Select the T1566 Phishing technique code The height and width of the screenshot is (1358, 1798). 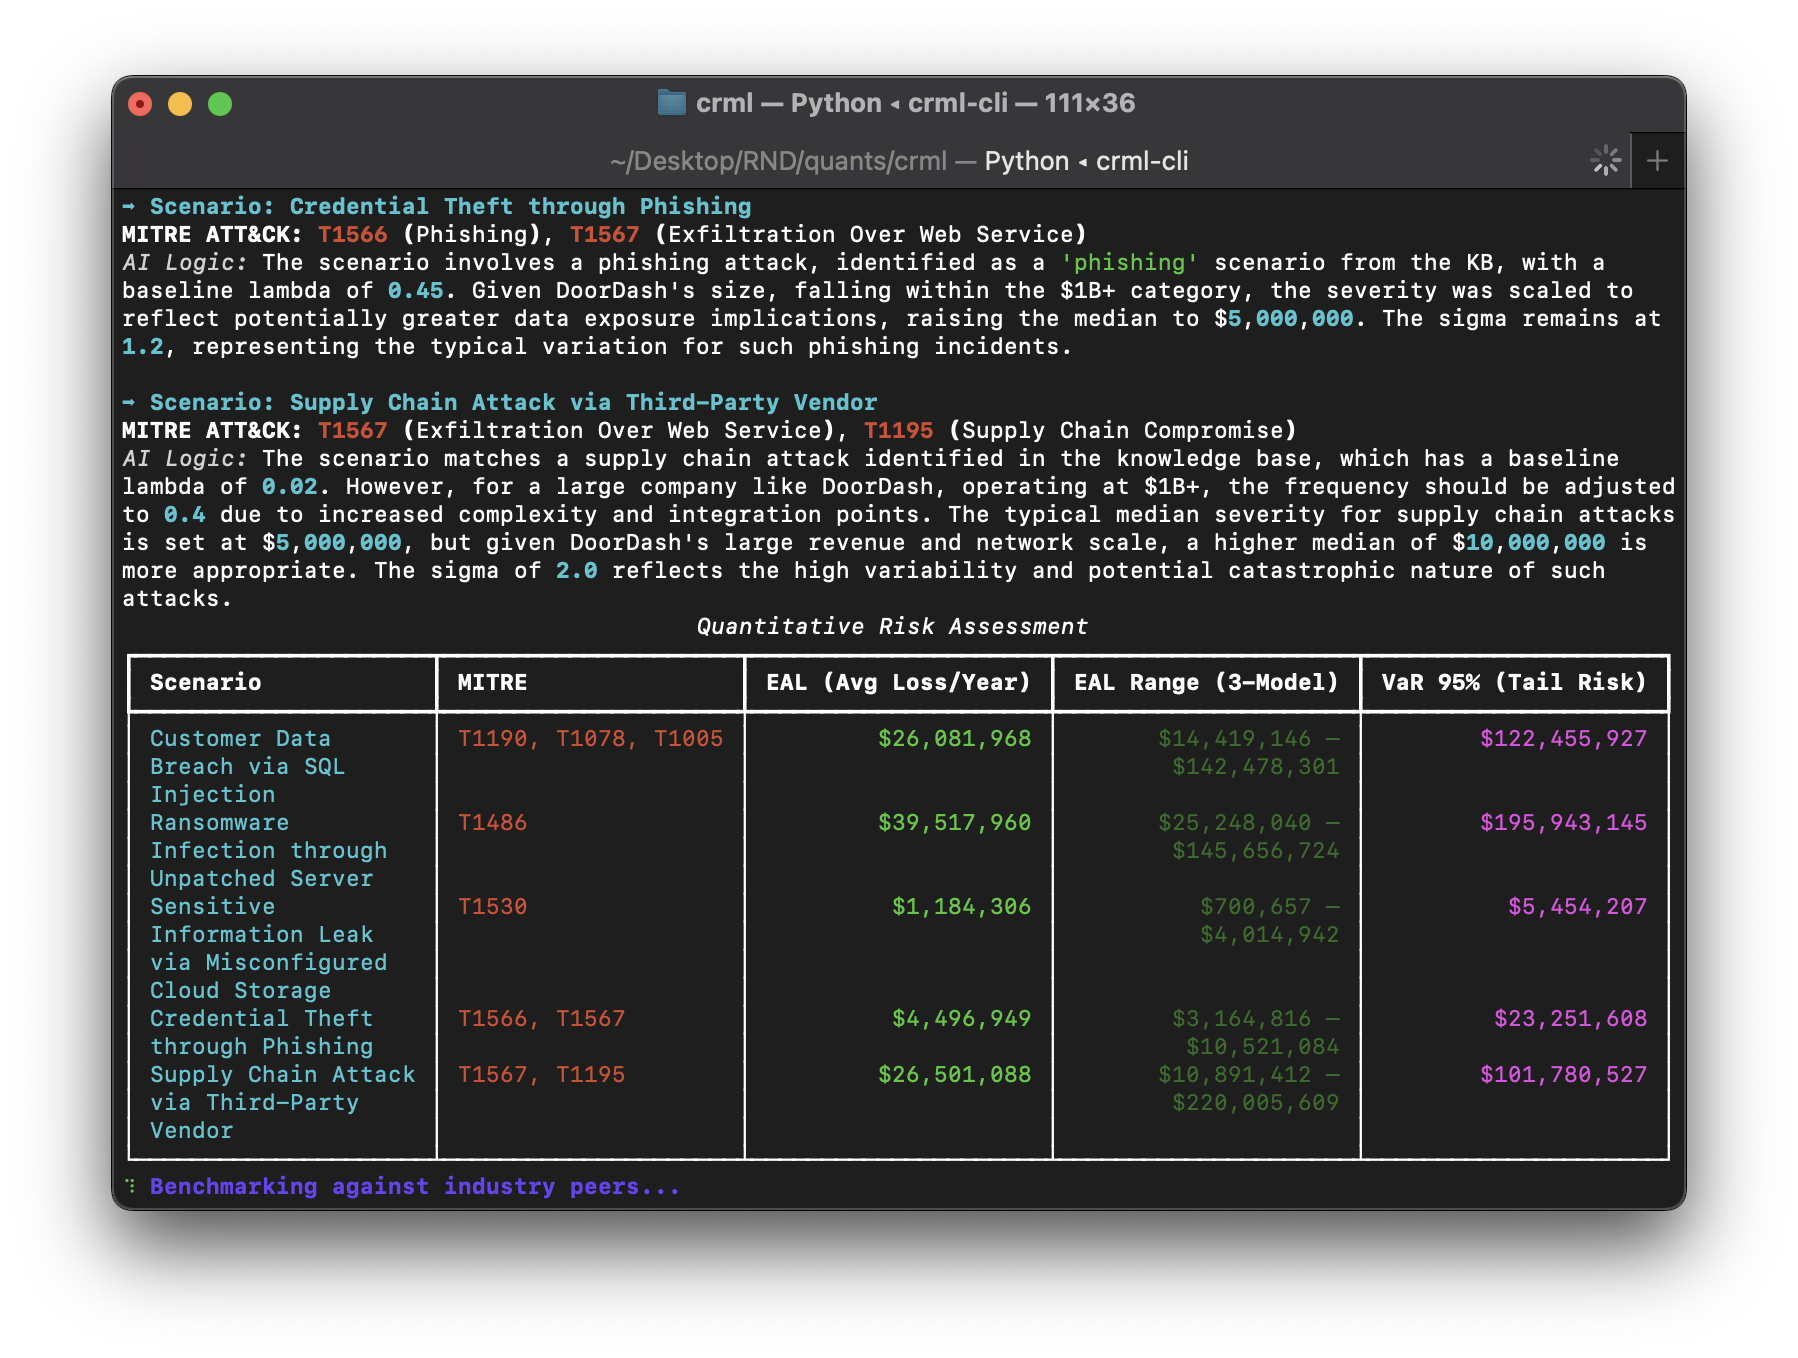coord(352,234)
